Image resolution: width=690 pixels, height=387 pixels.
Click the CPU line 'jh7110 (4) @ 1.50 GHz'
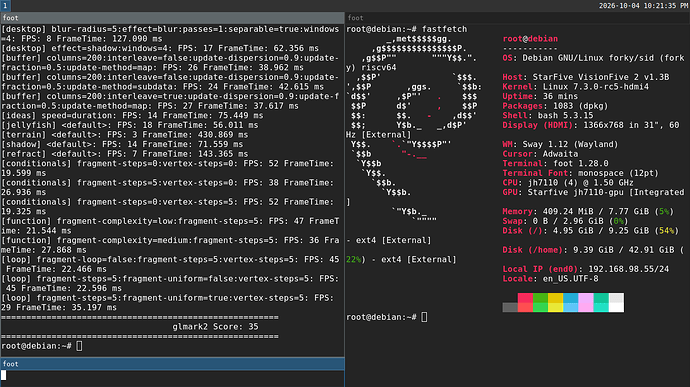568,183
